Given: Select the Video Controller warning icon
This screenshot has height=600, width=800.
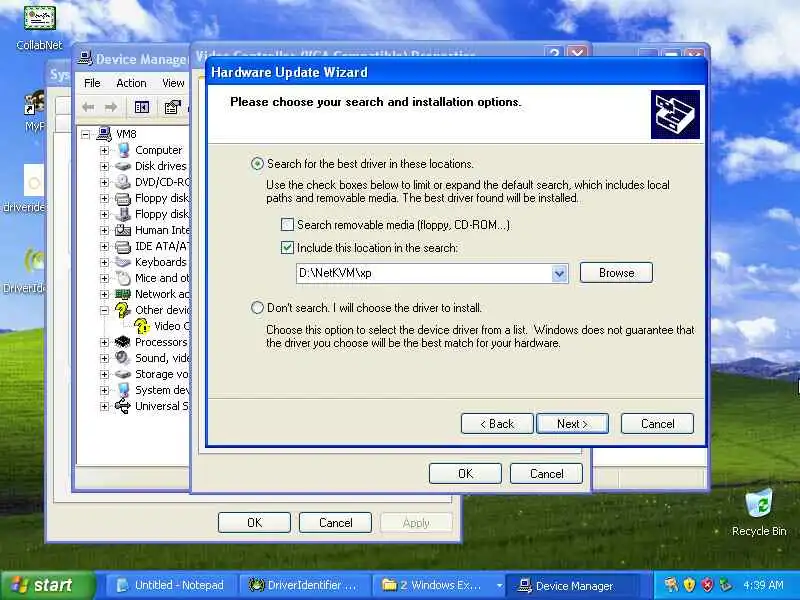Looking at the screenshot, I should tap(141, 326).
